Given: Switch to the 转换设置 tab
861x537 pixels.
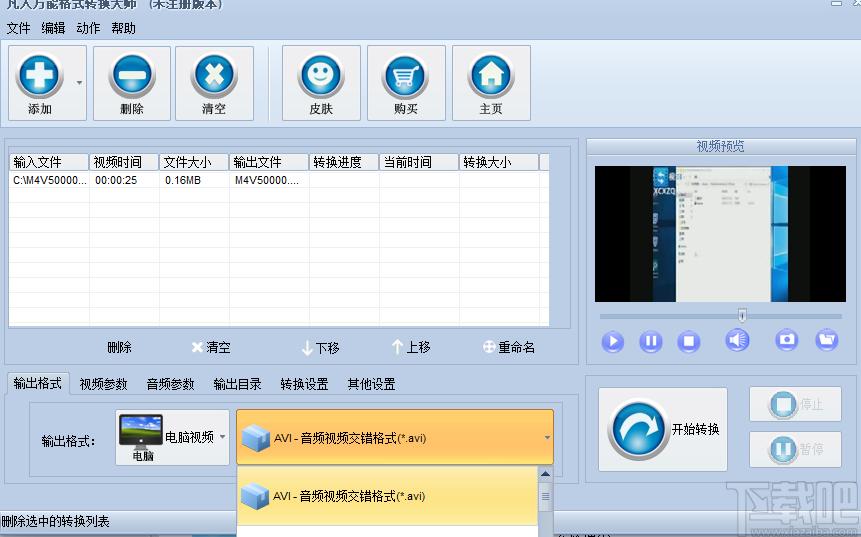Looking at the screenshot, I should pyautogui.click(x=304, y=384).
